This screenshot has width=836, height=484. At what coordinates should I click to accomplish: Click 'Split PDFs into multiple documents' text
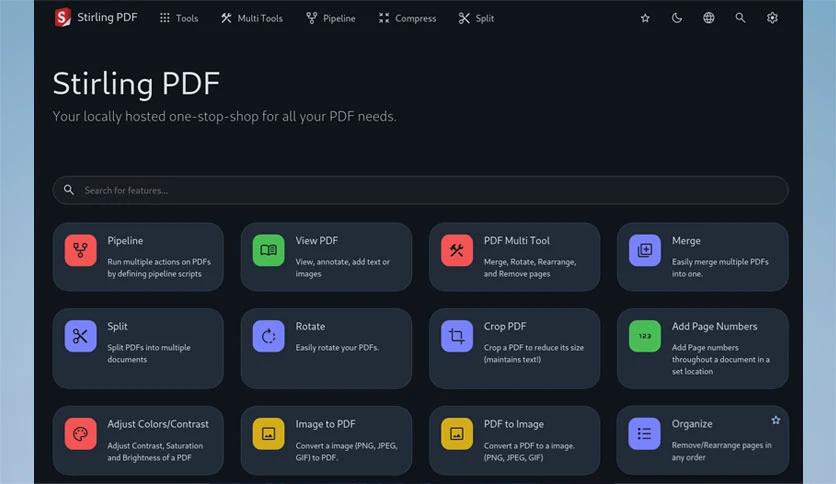(x=149, y=353)
